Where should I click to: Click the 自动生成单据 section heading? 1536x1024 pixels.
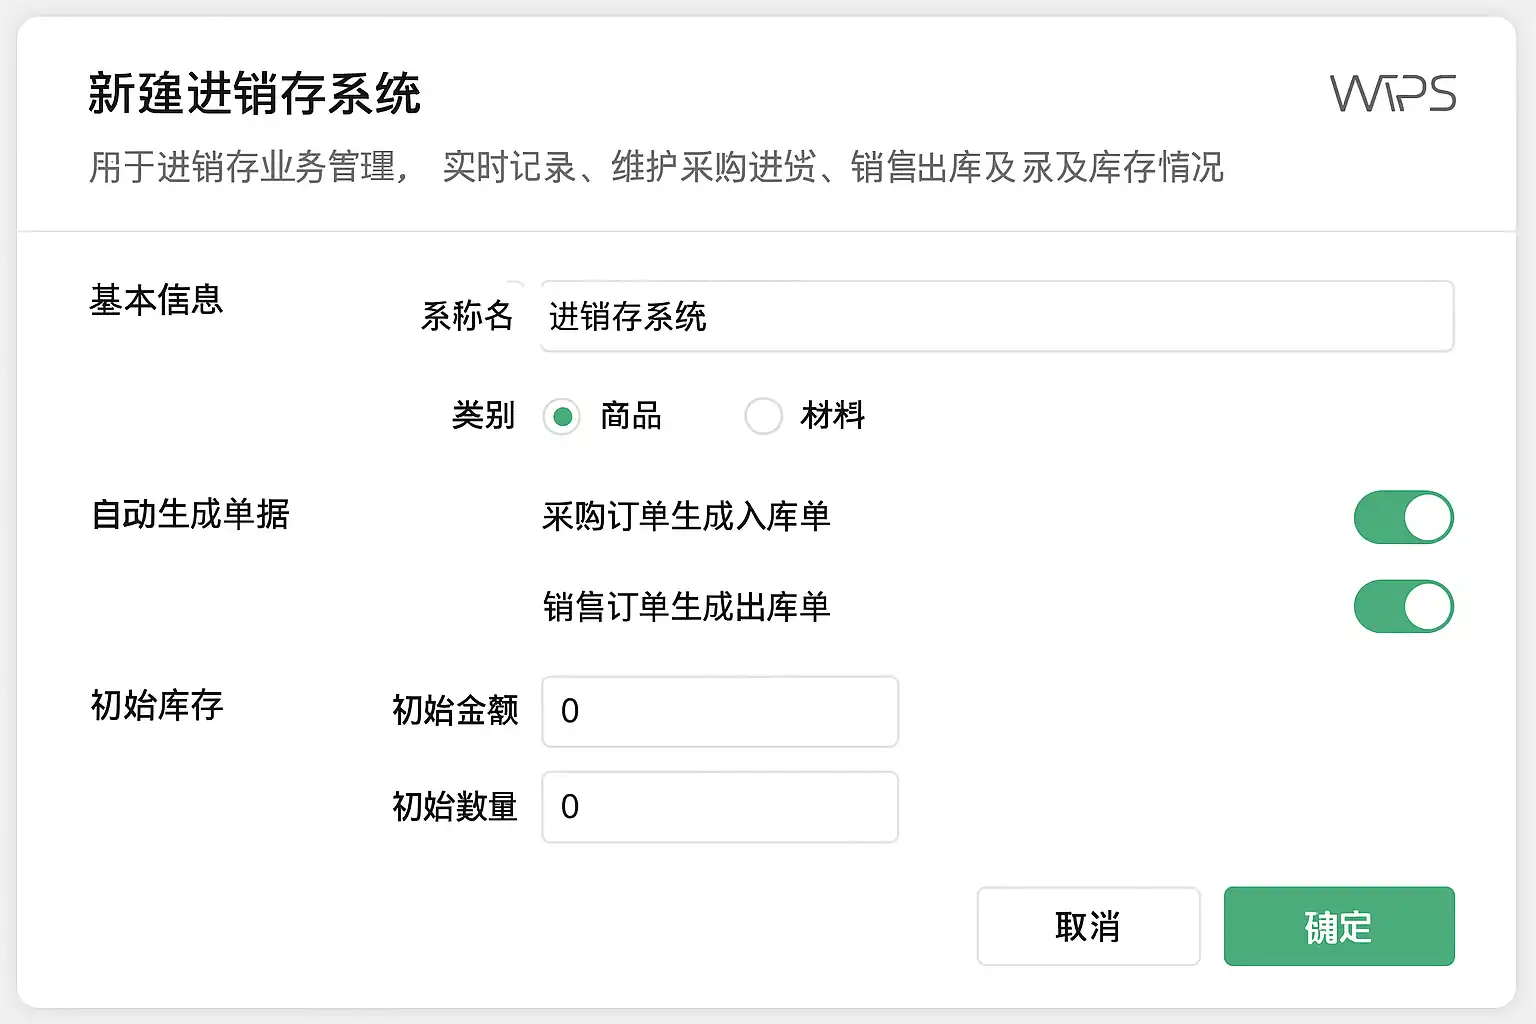tap(190, 514)
